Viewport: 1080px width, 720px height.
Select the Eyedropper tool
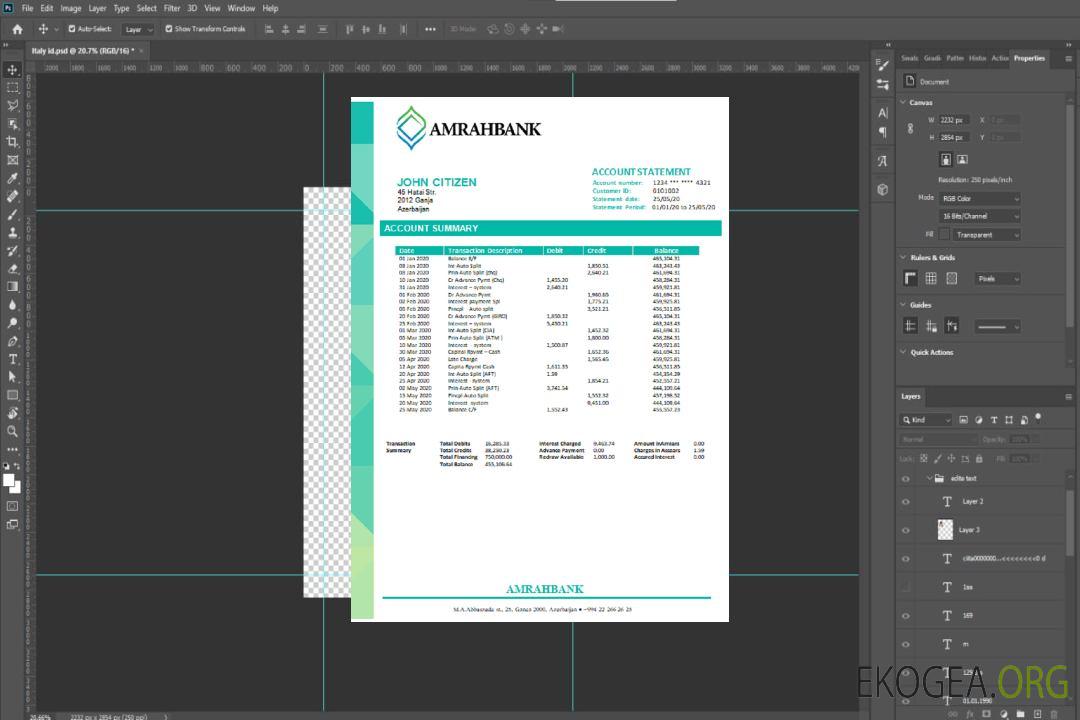(x=12, y=178)
